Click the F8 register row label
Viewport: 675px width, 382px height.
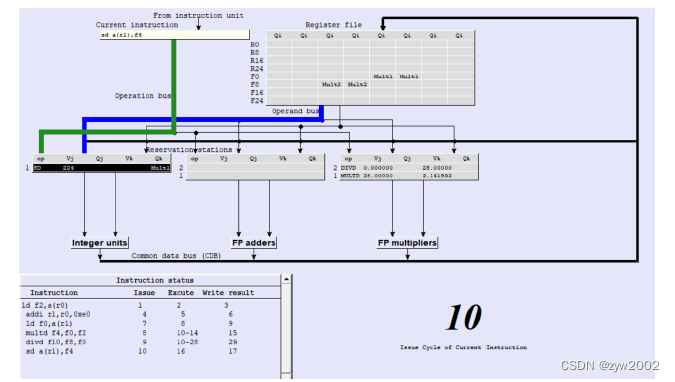tap(255, 84)
